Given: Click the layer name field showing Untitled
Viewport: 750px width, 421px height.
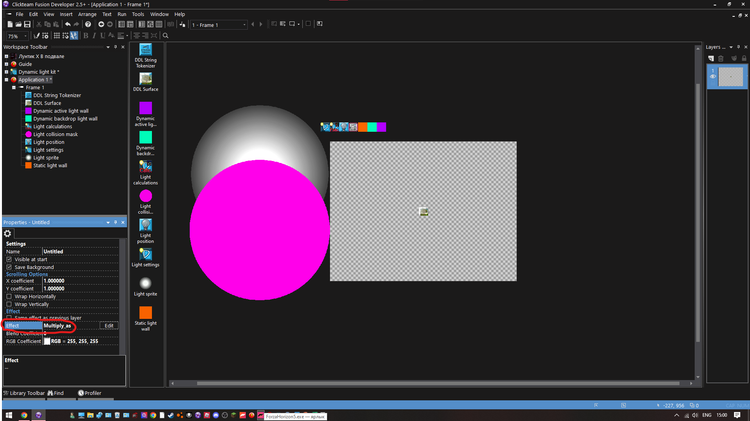Looking at the screenshot, I should (80, 252).
